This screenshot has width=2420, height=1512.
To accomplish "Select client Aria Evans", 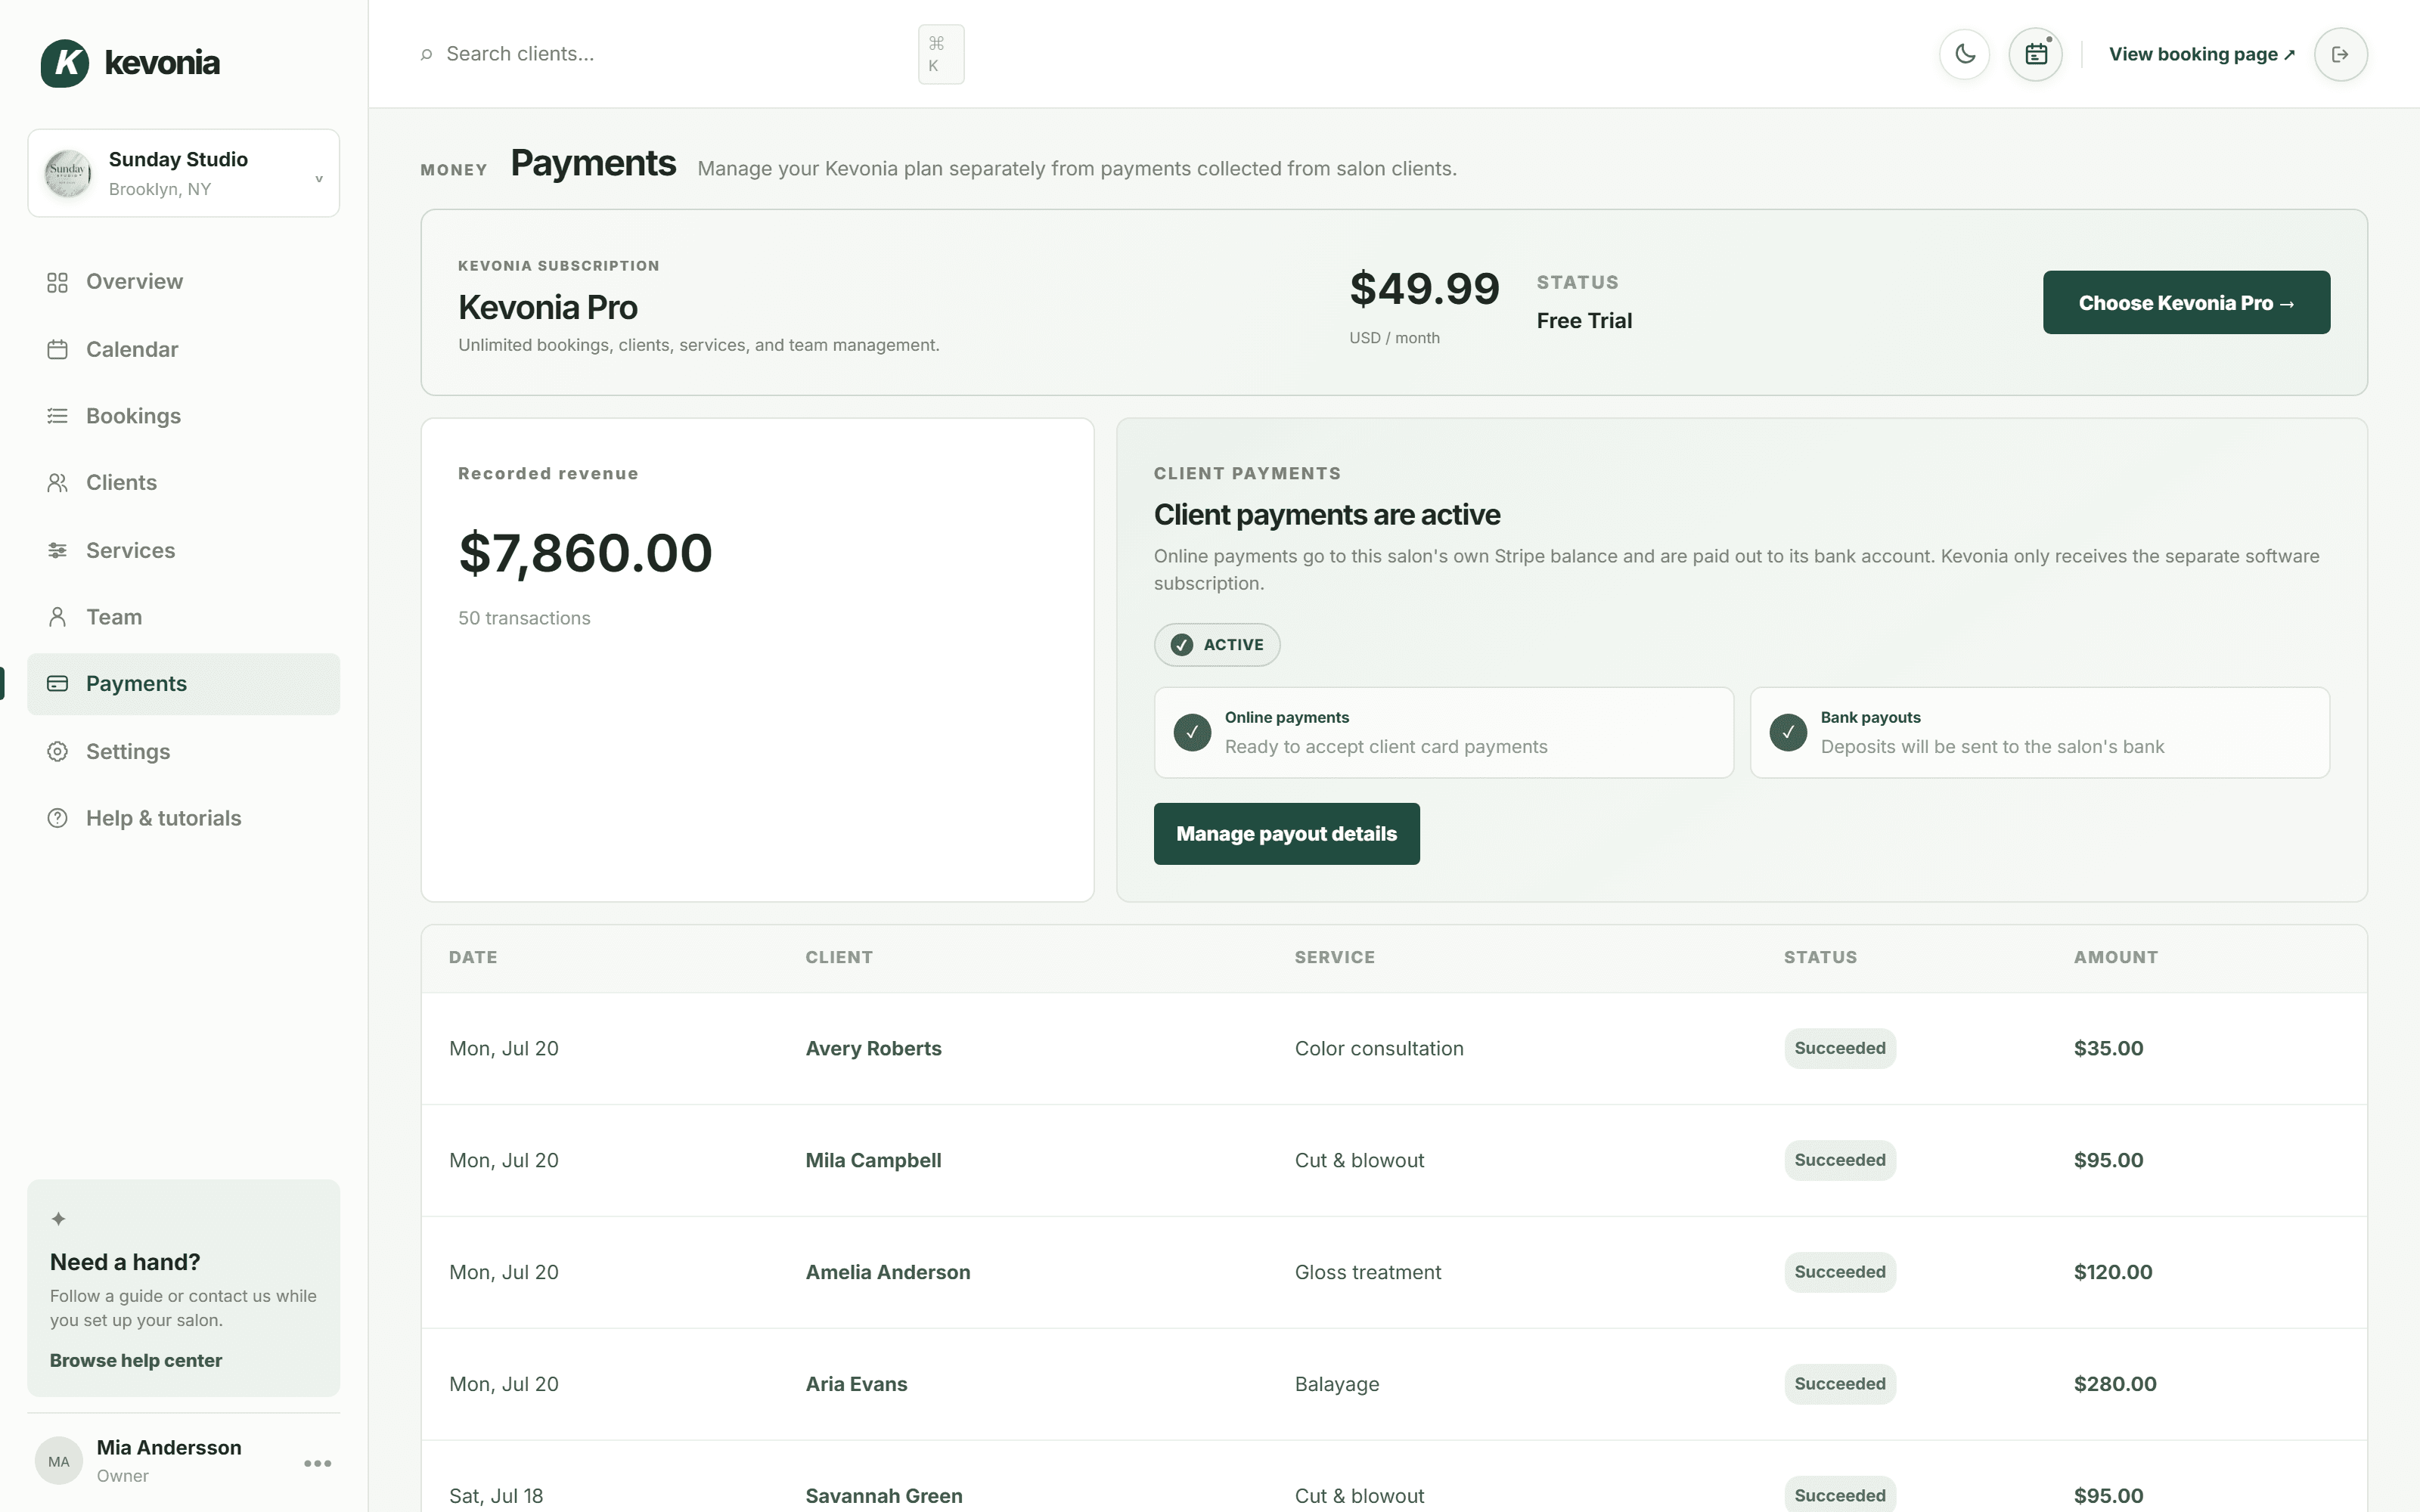I will tap(856, 1384).
